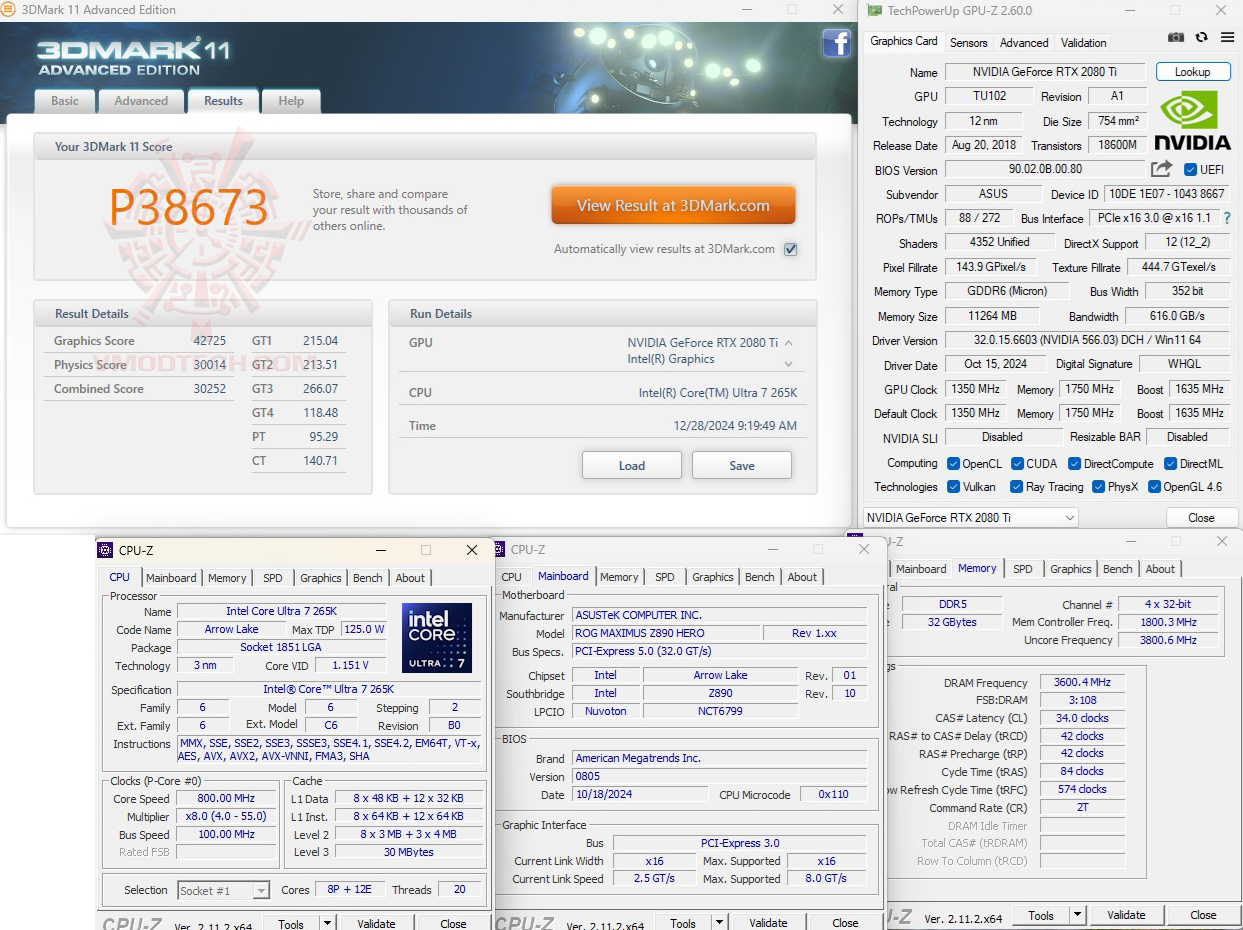The width and height of the screenshot is (1243, 930).
Task: Open the Validation tab in GPU-Z
Action: 1083,43
